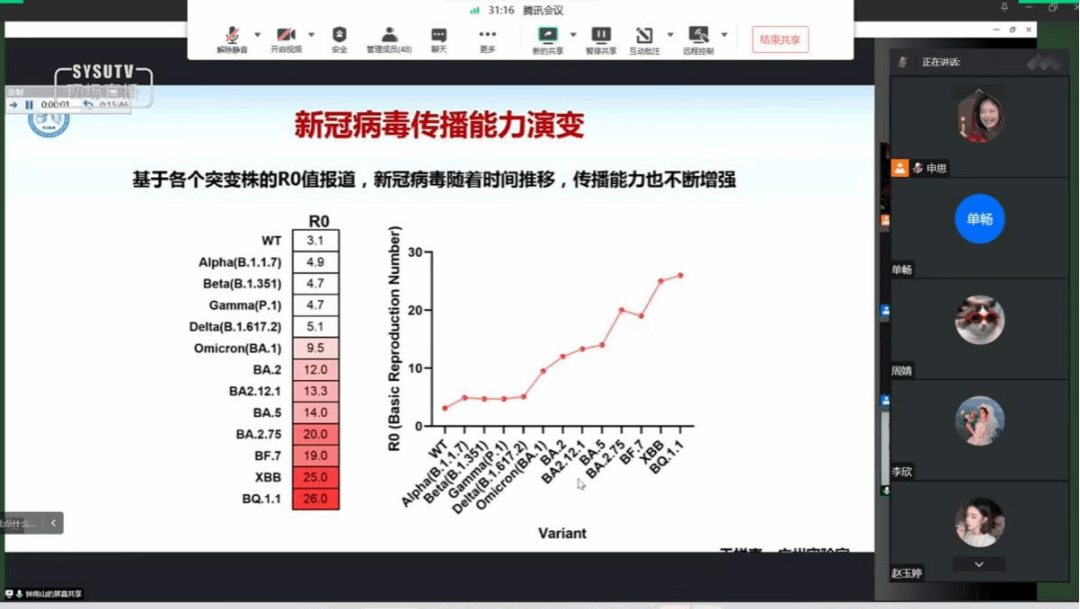Select participant 李欣 video tile
1080x609 pixels.
pyautogui.click(x=979, y=420)
